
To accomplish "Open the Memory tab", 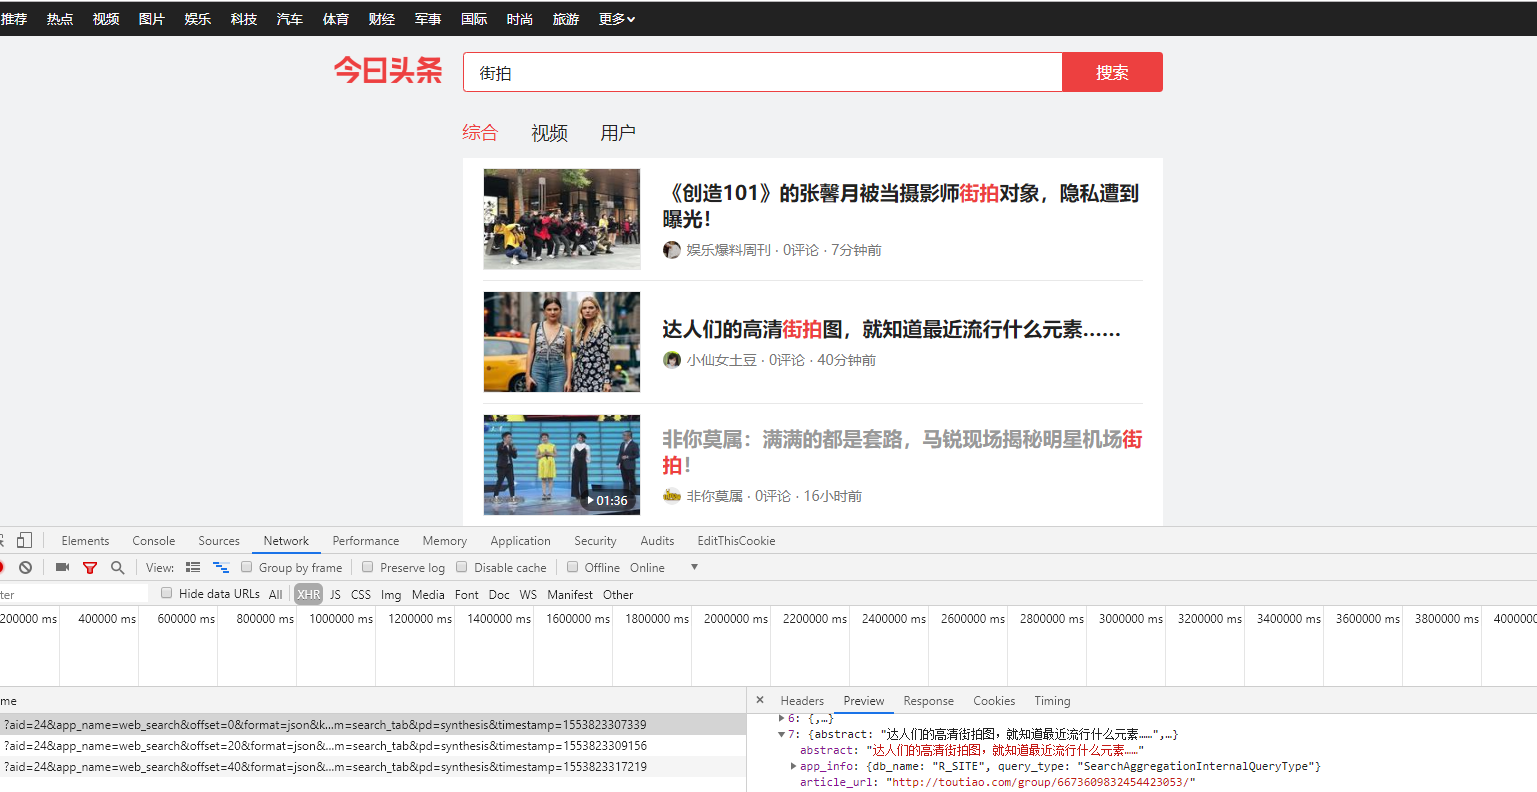I will [445, 540].
